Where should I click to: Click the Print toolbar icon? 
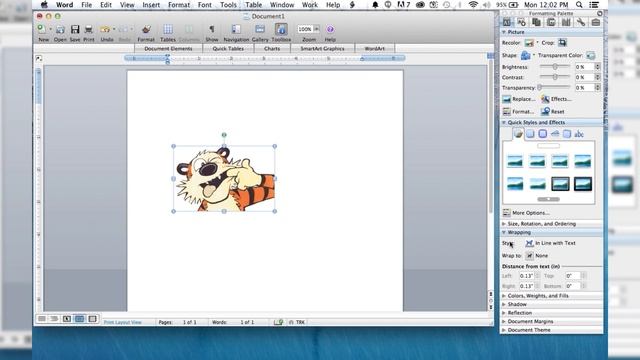click(x=89, y=29)
